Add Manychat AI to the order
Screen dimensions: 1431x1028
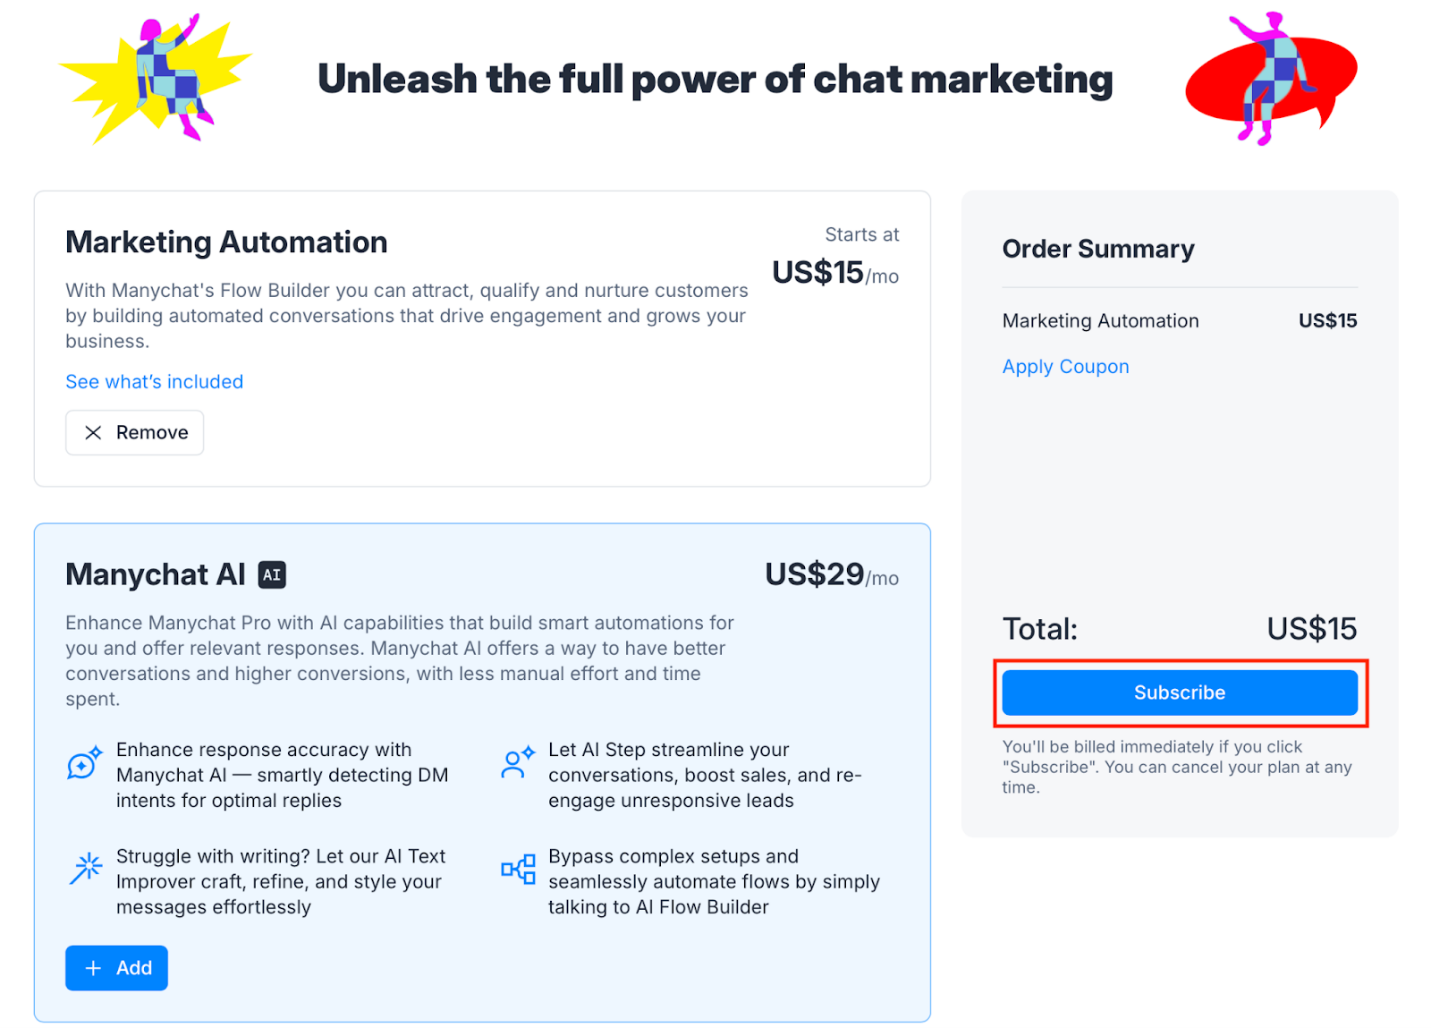pyautogui.click(x=116, y=967)
